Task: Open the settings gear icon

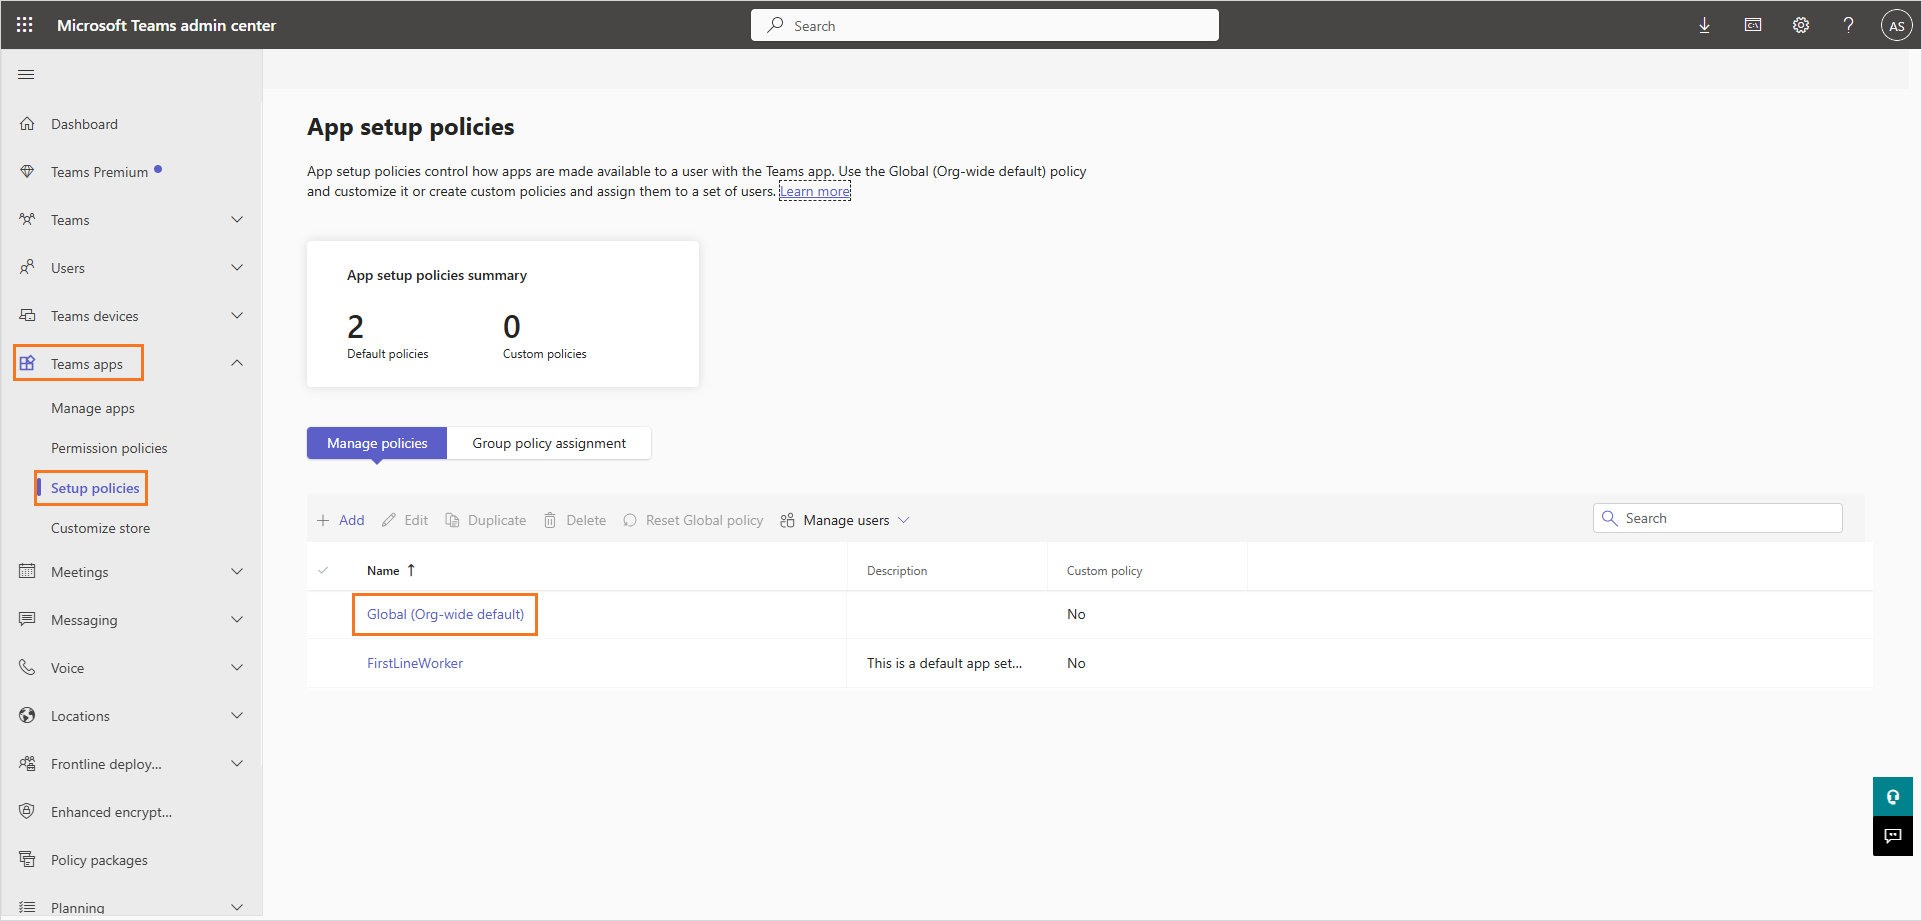Action: 1801,25
